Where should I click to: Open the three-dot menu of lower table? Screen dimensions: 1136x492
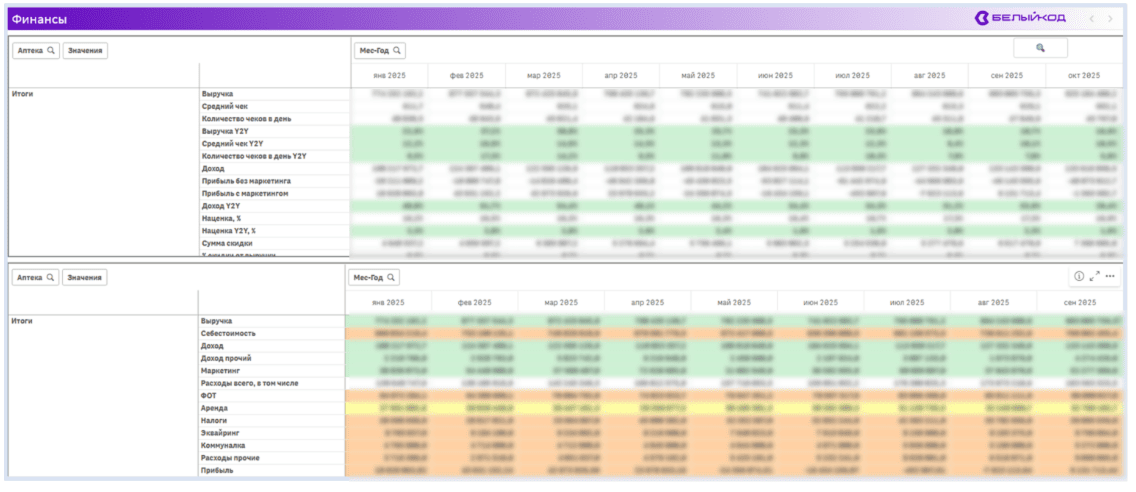(1110, 276)
